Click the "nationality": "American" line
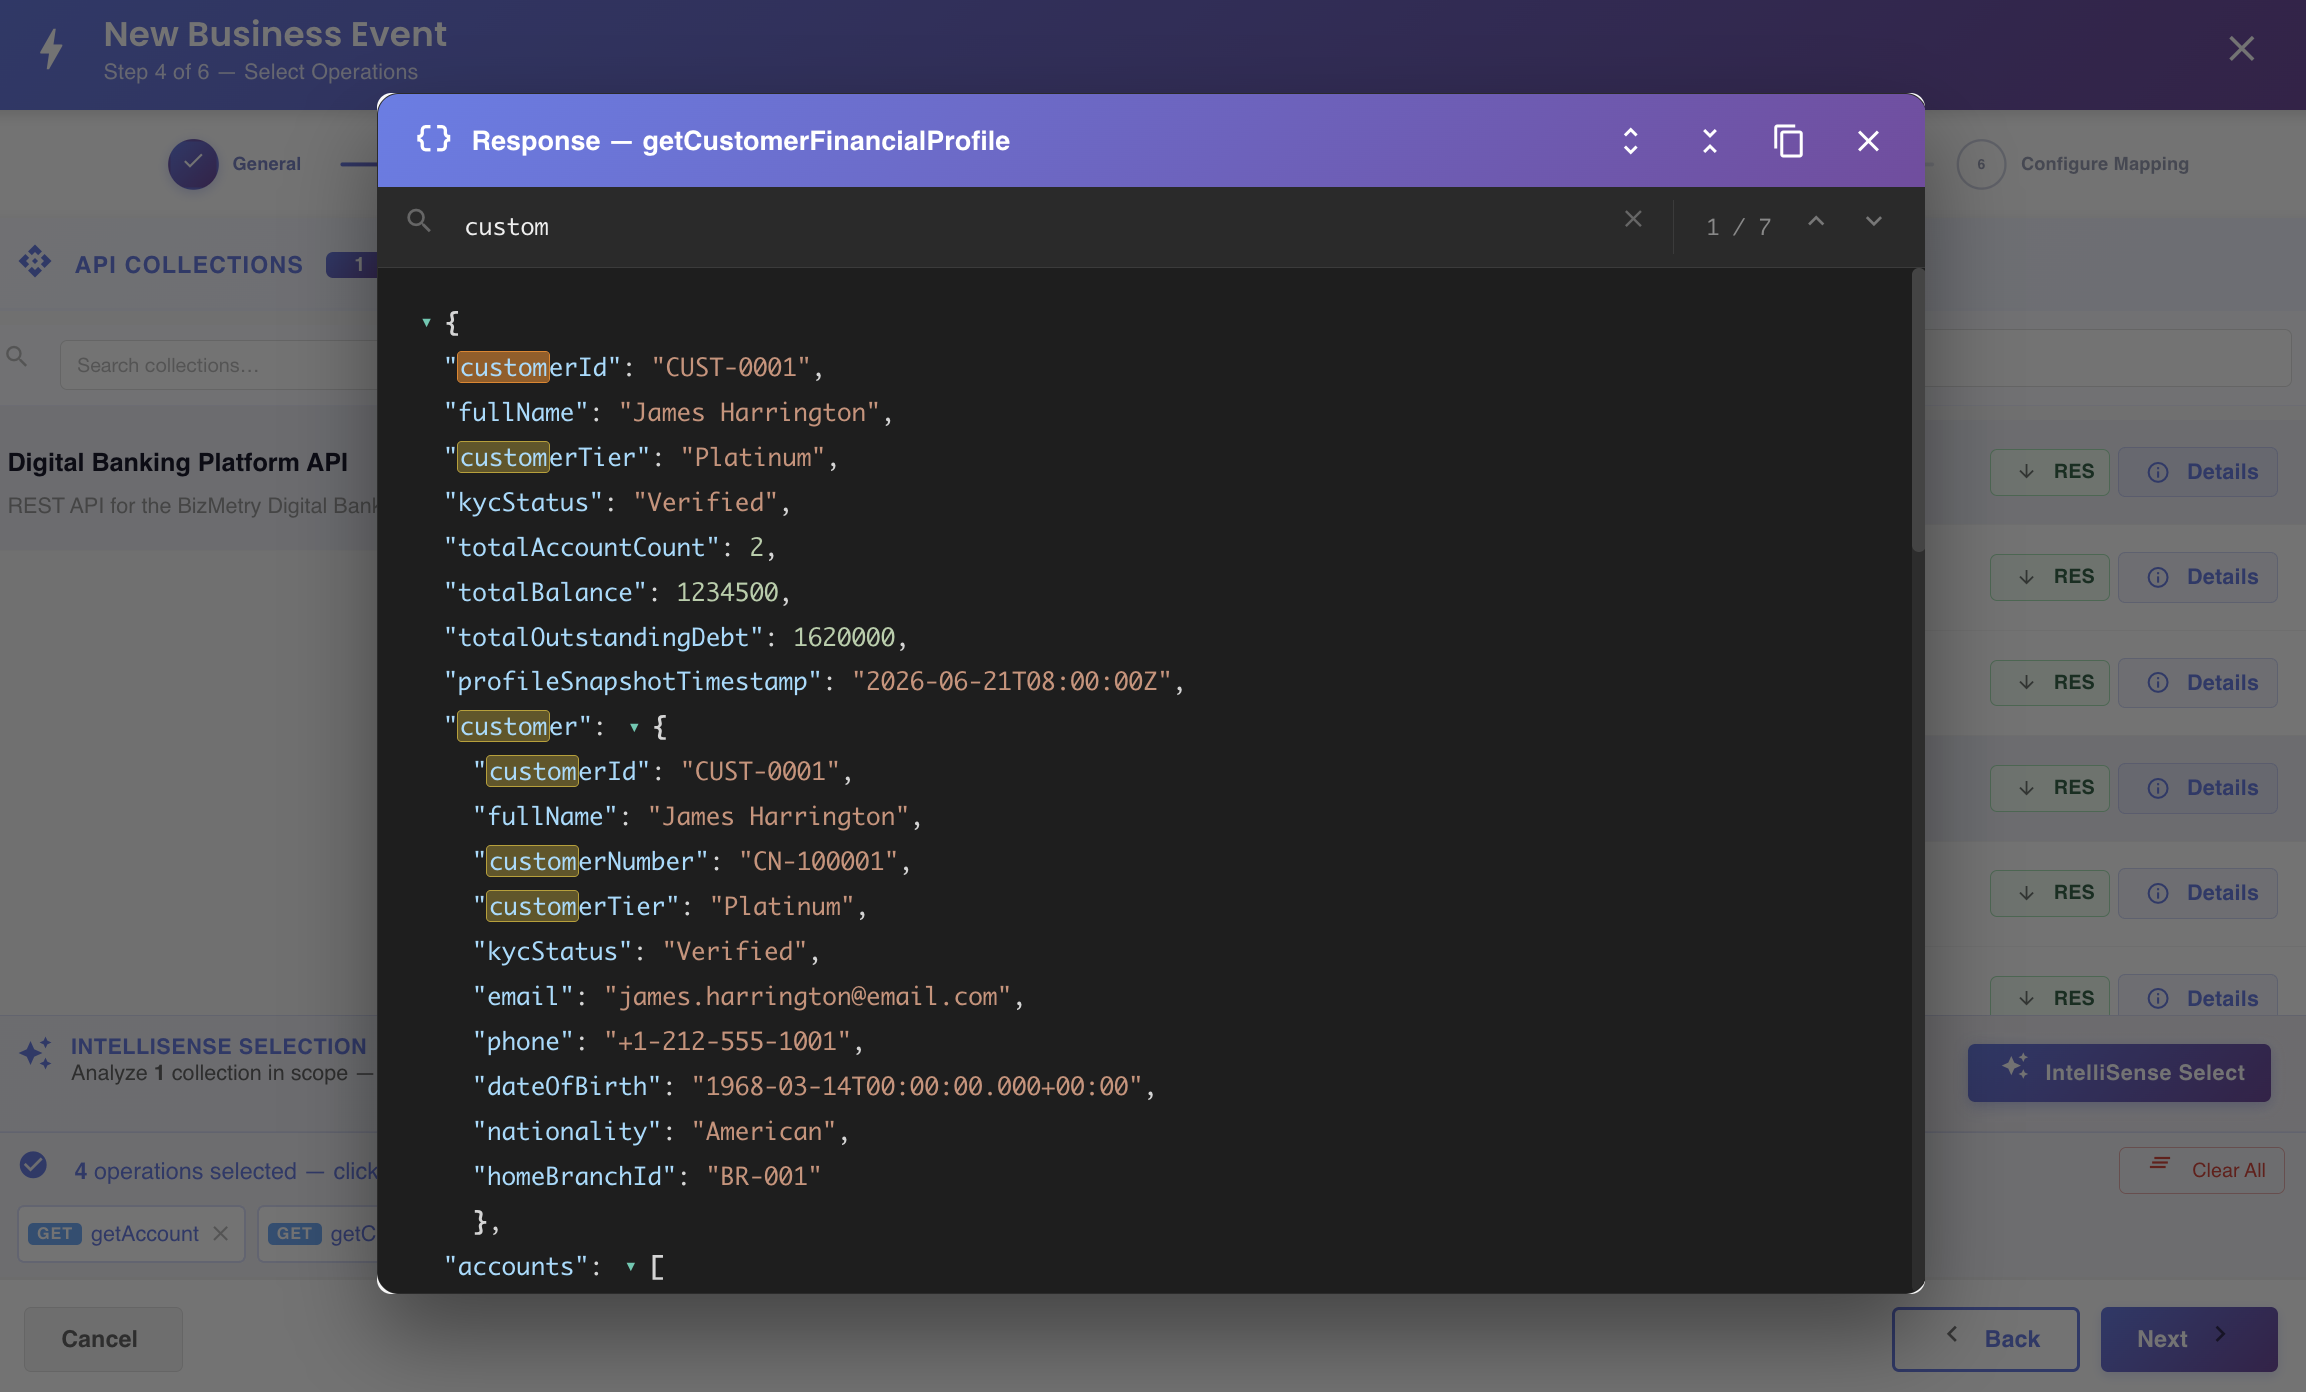This screenshot has width=2306, height=1392. 661,1132
